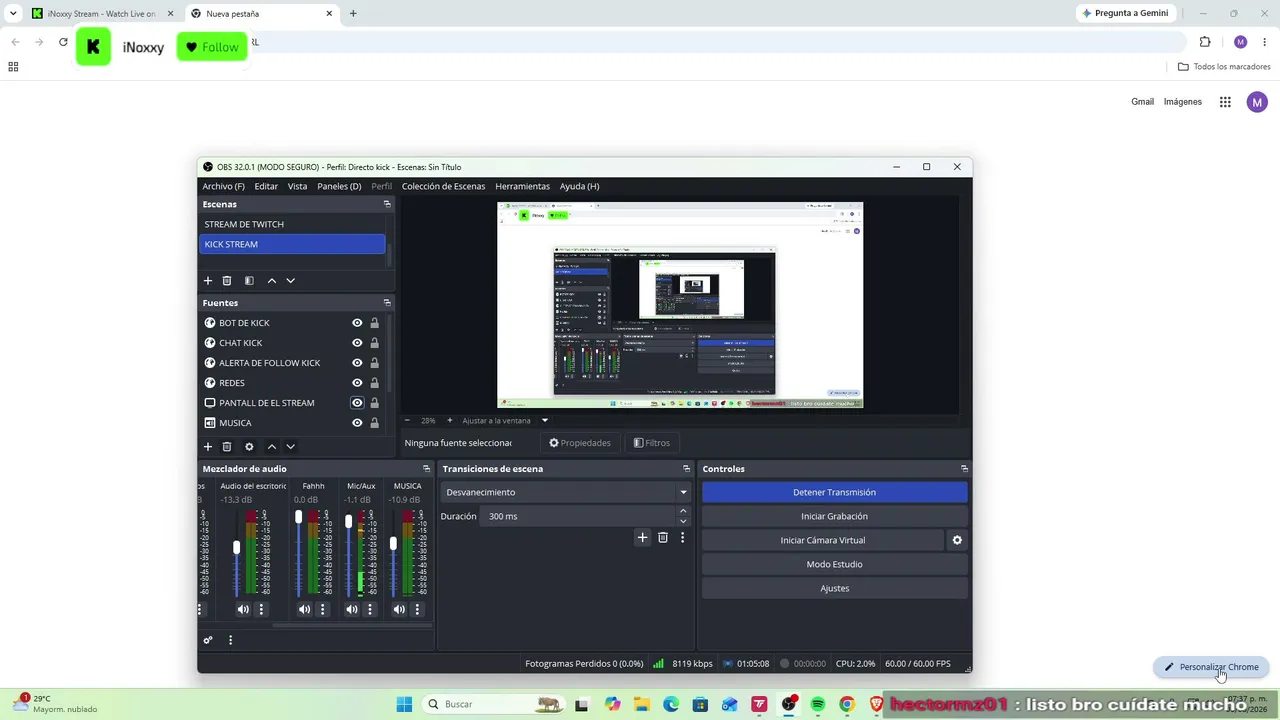
Task: Move the scene down with the Escenas down arrow
Action: tap(290, 281)
